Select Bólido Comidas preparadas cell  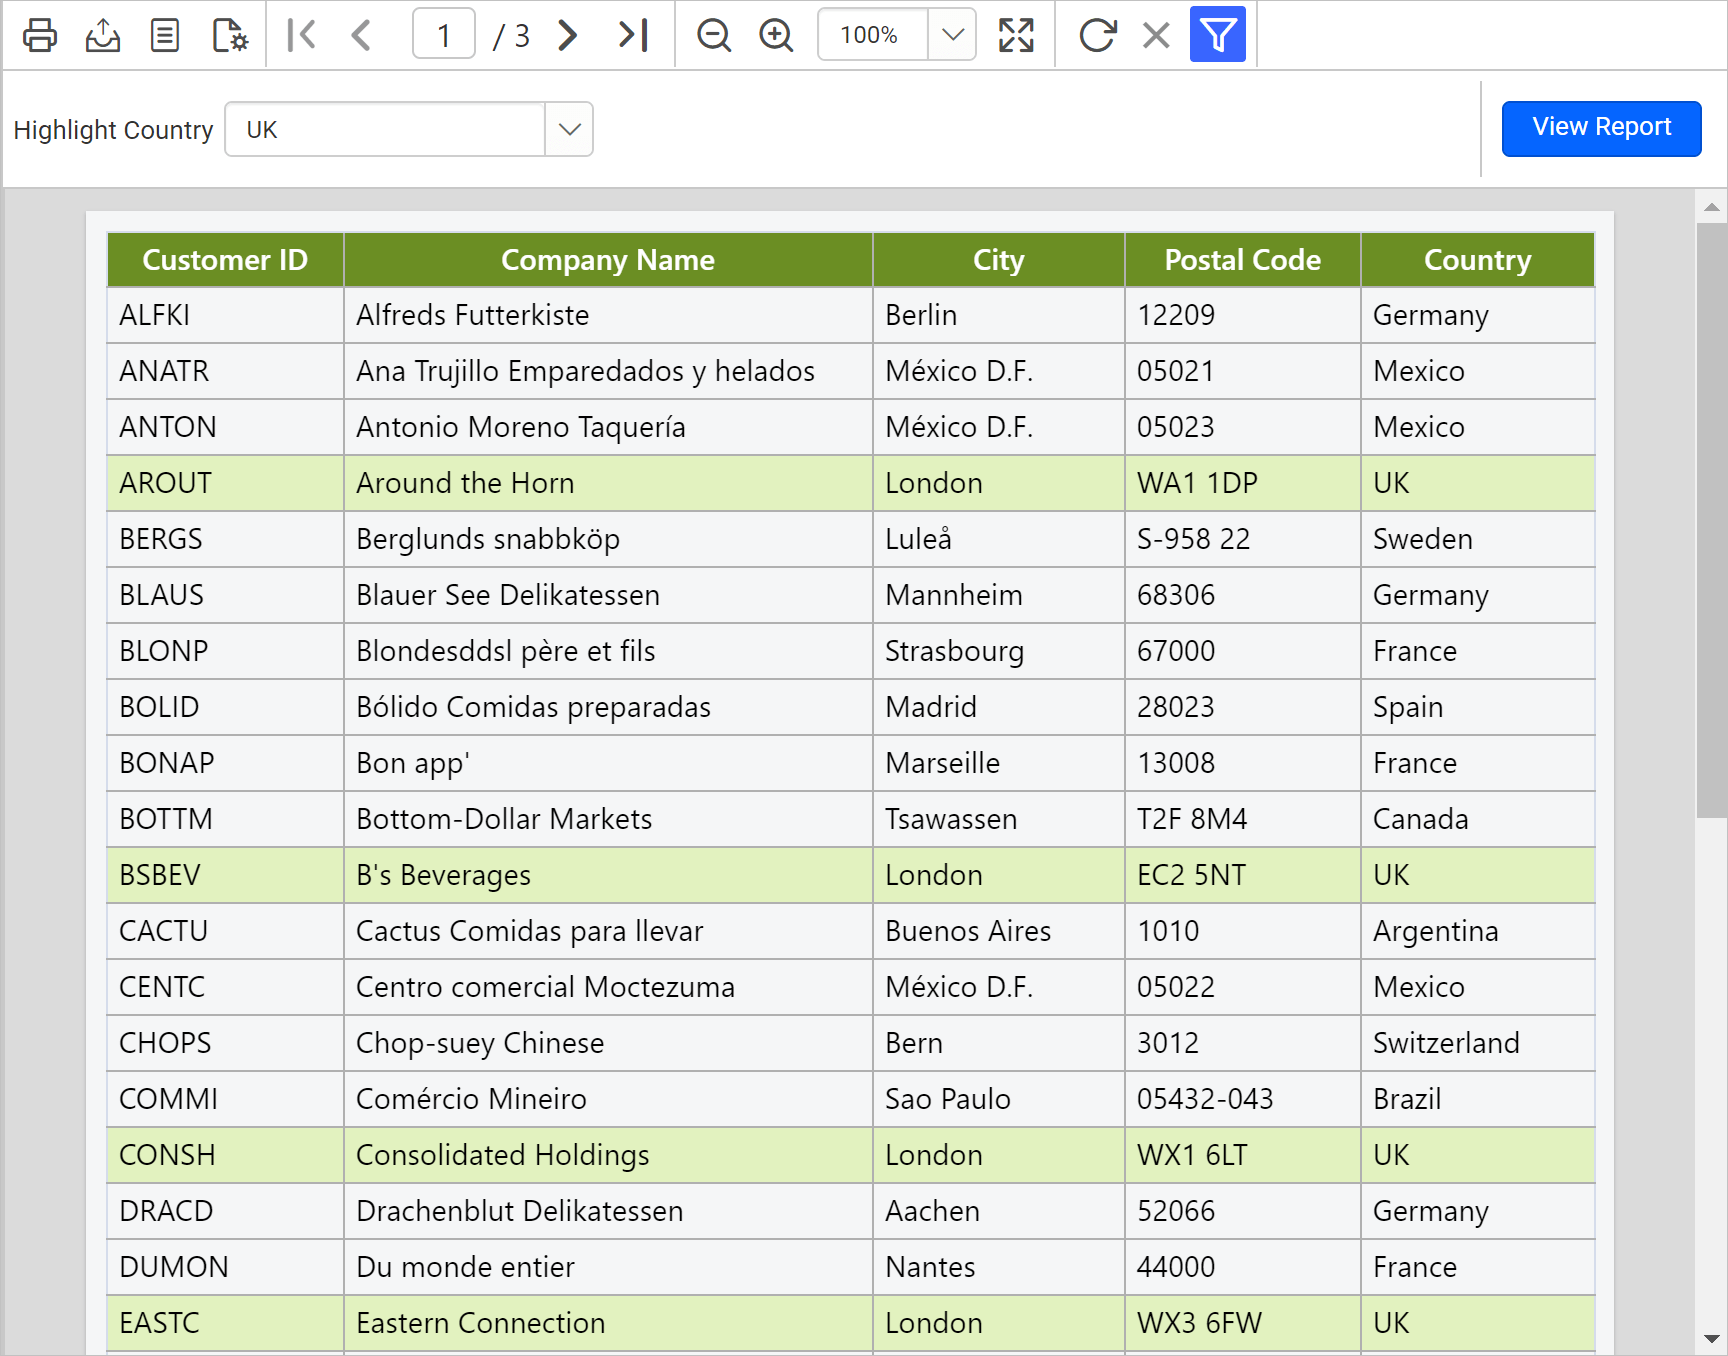(x=608, y=707)
